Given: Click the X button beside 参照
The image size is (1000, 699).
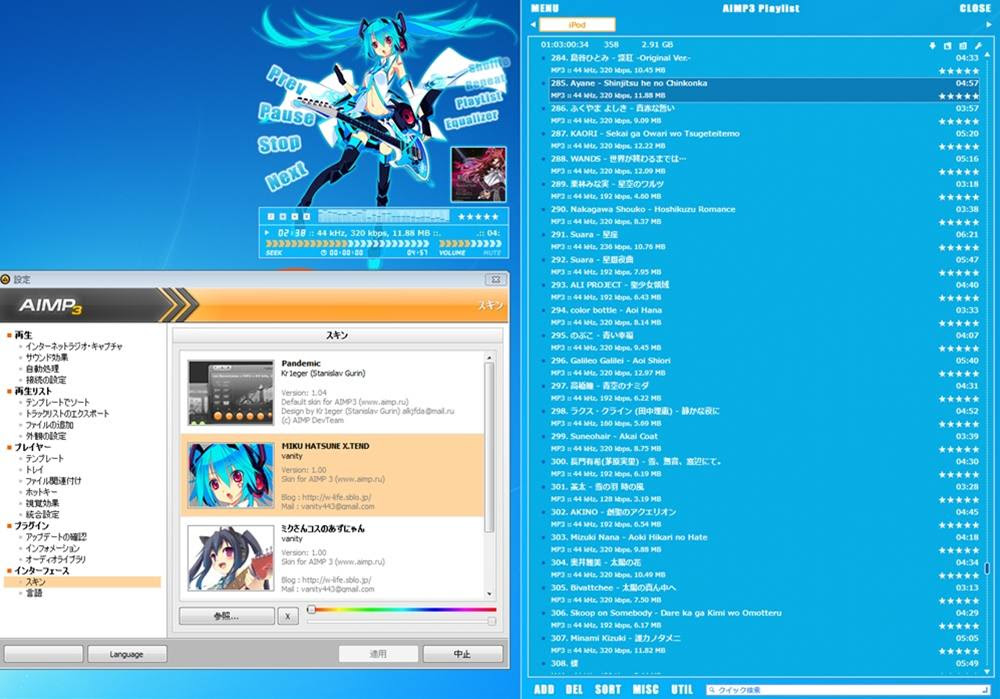Looking at the screenshot, I should point(288,616).
